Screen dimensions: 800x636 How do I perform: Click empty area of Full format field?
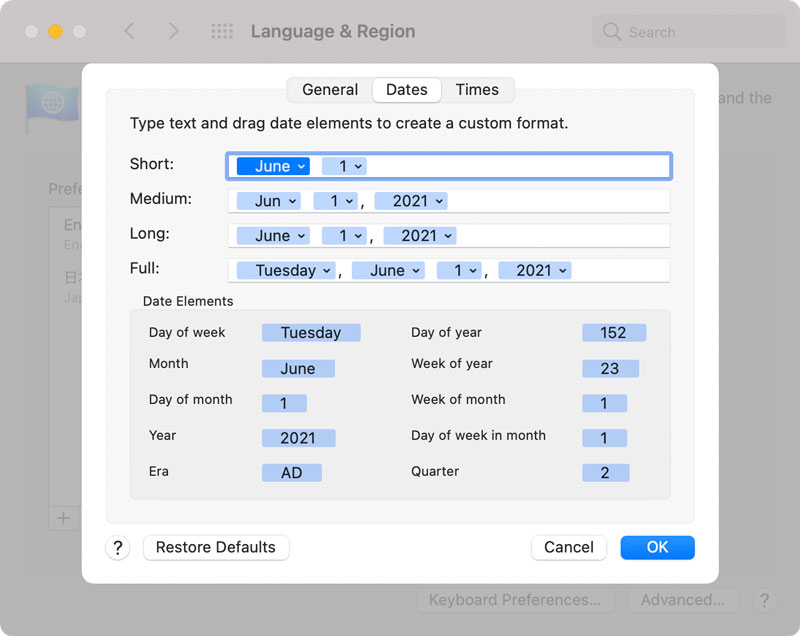[x=620, y=270]
